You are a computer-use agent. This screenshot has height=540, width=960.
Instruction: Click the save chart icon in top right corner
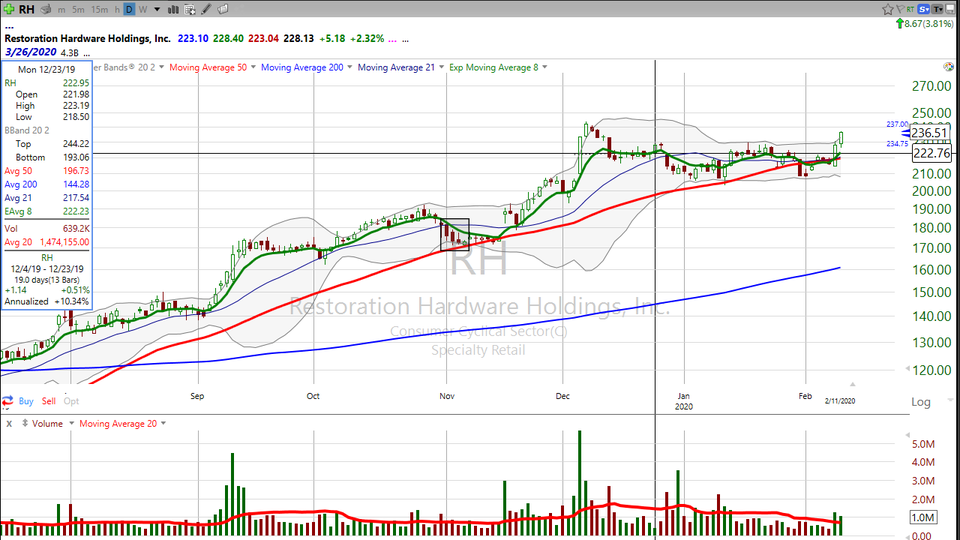pos(951,9)
